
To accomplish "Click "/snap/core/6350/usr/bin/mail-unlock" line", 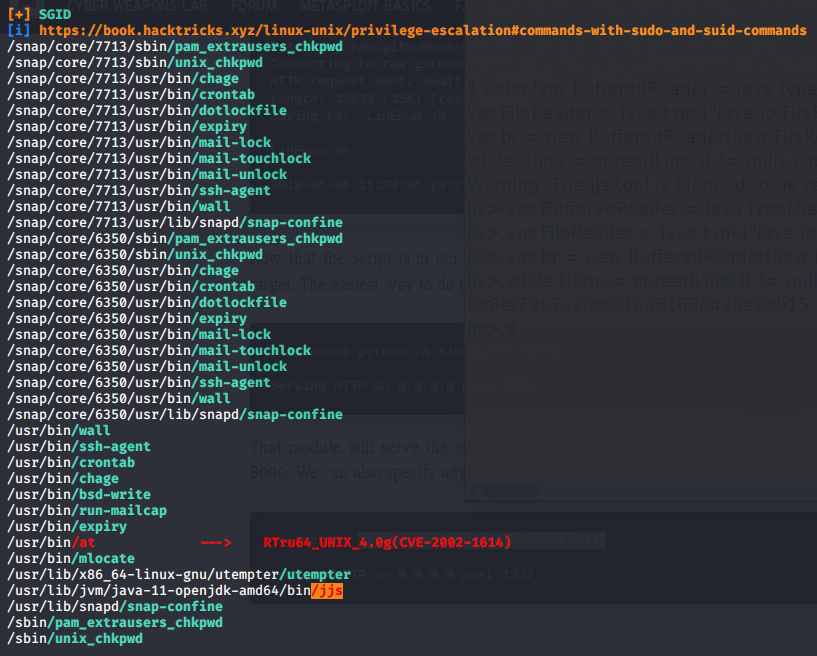I will 147,366.
